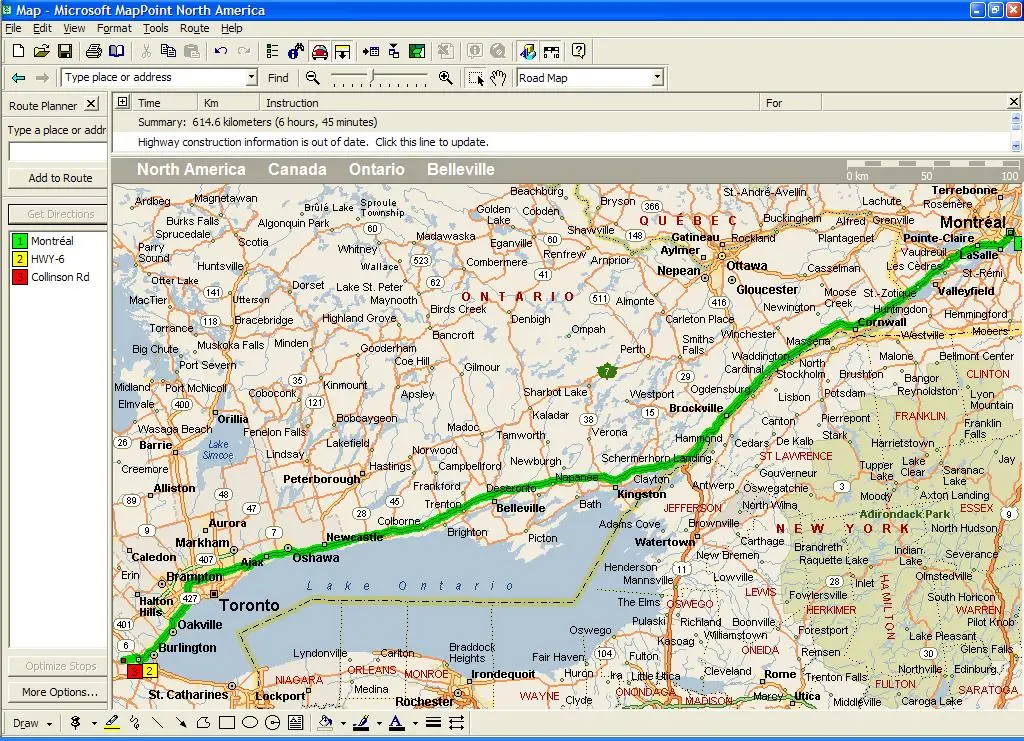Click the Save map icon
Image resolution: width=1024 pixels, height=741 pixels.
coord(64,51)
